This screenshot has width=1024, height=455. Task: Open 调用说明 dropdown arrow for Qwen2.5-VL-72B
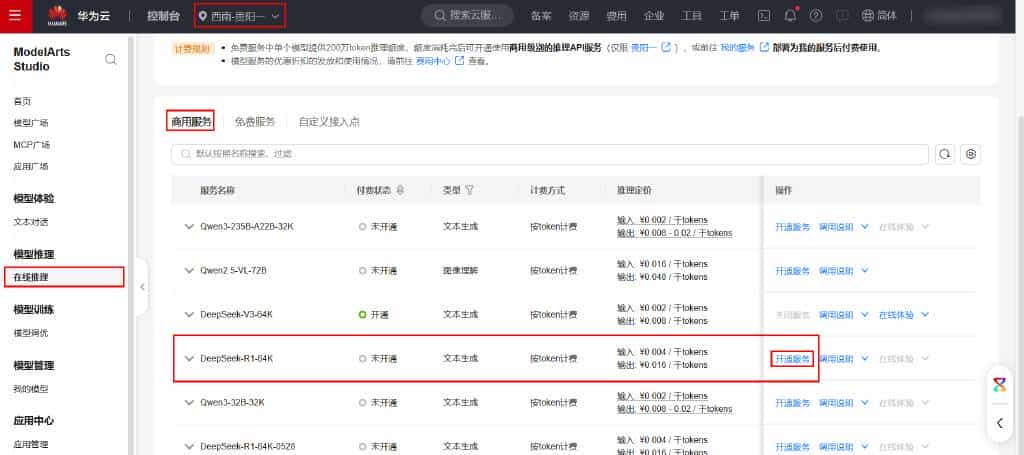coord(865,270)
